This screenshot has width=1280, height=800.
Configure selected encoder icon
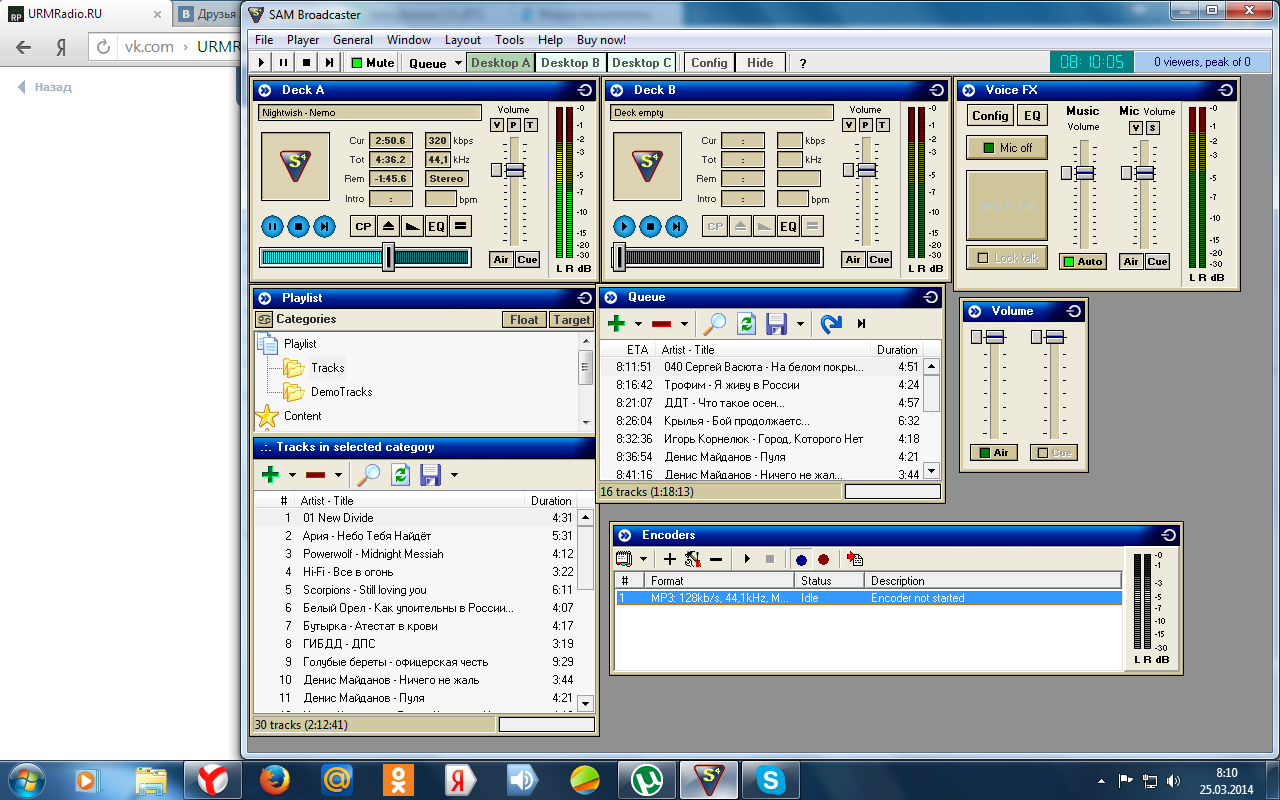click(x=692, y=559)
